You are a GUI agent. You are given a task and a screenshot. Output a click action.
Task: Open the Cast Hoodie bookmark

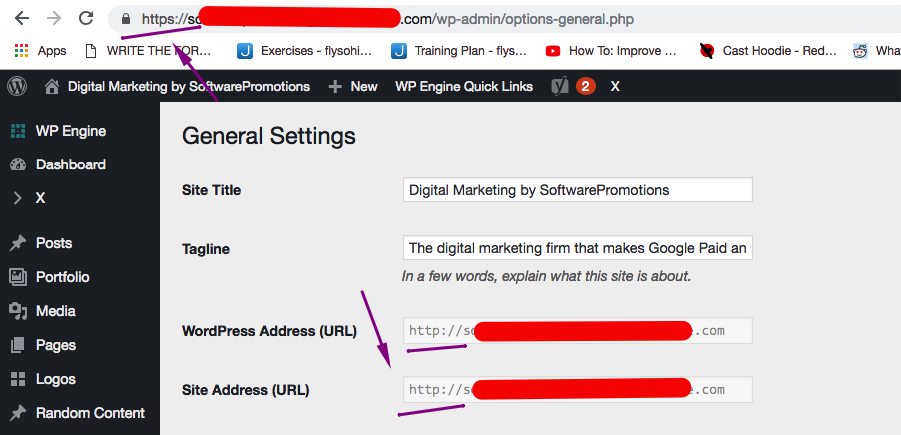[769, 51]
